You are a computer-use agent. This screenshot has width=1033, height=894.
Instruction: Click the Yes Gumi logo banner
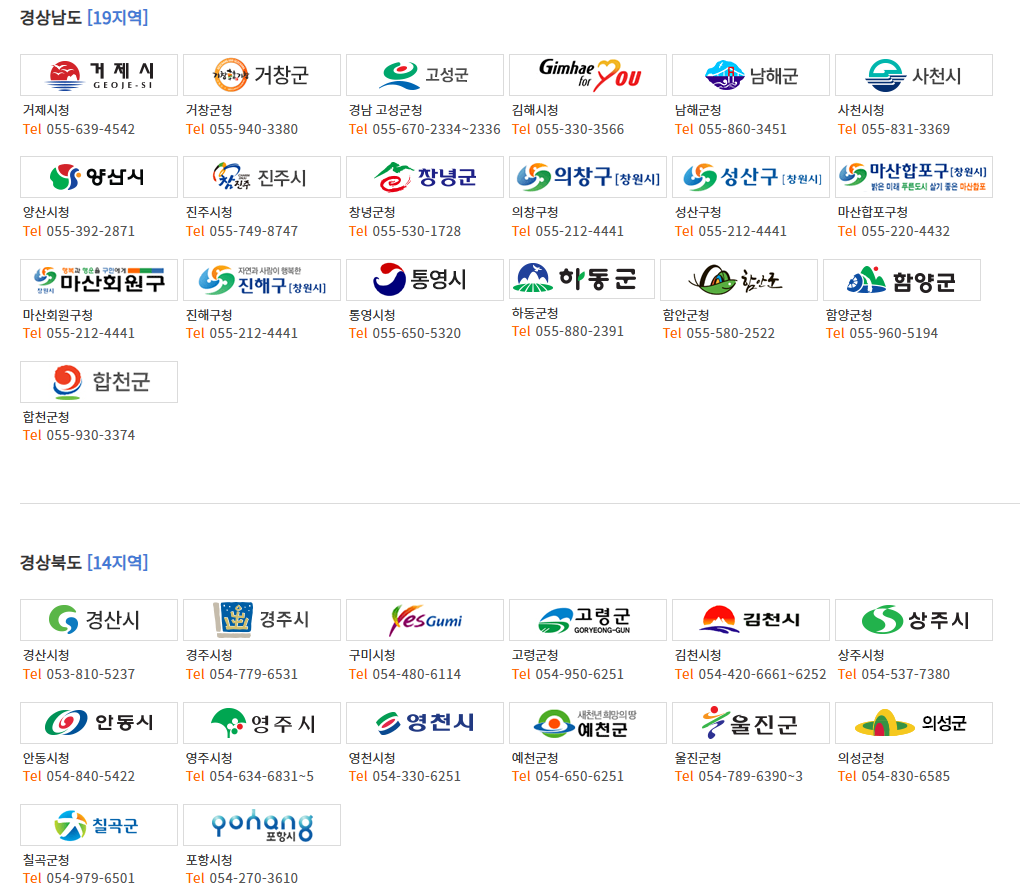click(x=425, y=620)
